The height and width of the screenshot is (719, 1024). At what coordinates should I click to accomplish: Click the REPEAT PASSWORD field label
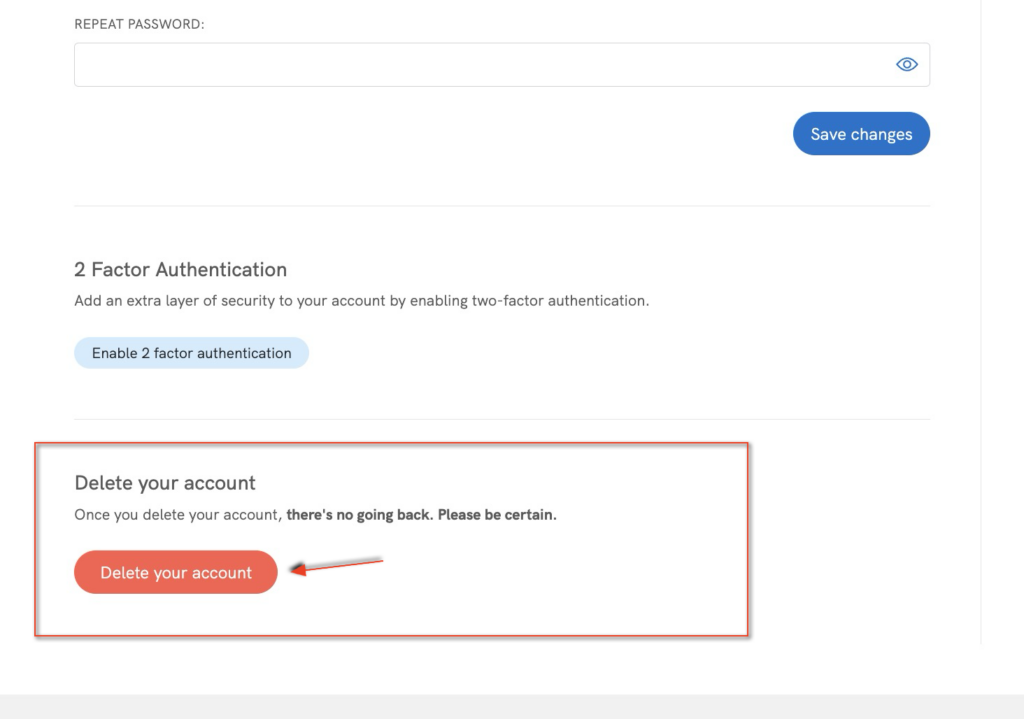tap(139, 24)
